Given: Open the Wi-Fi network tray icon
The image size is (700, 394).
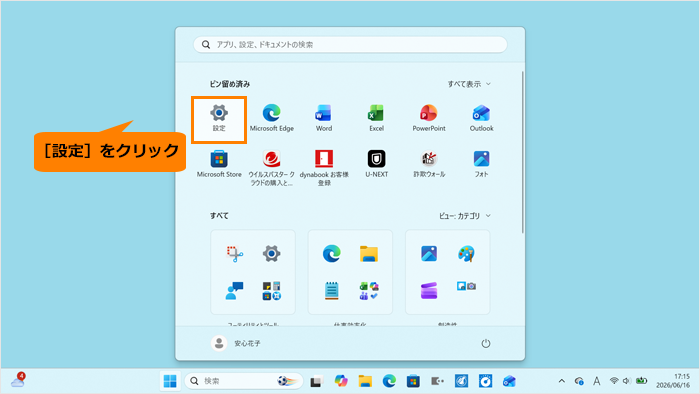Looking at the screenshot, I should click(614, 381).
